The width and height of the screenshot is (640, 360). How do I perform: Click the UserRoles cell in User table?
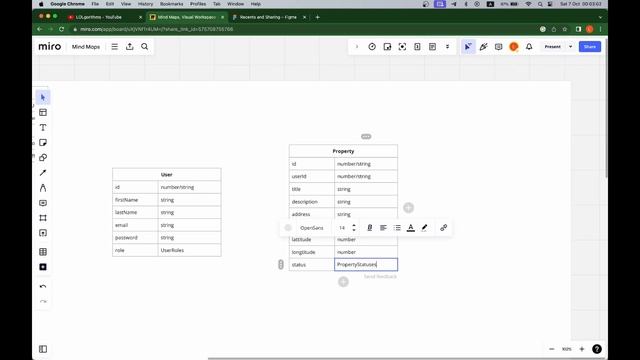pyautogui.click(x=189, y=250)
